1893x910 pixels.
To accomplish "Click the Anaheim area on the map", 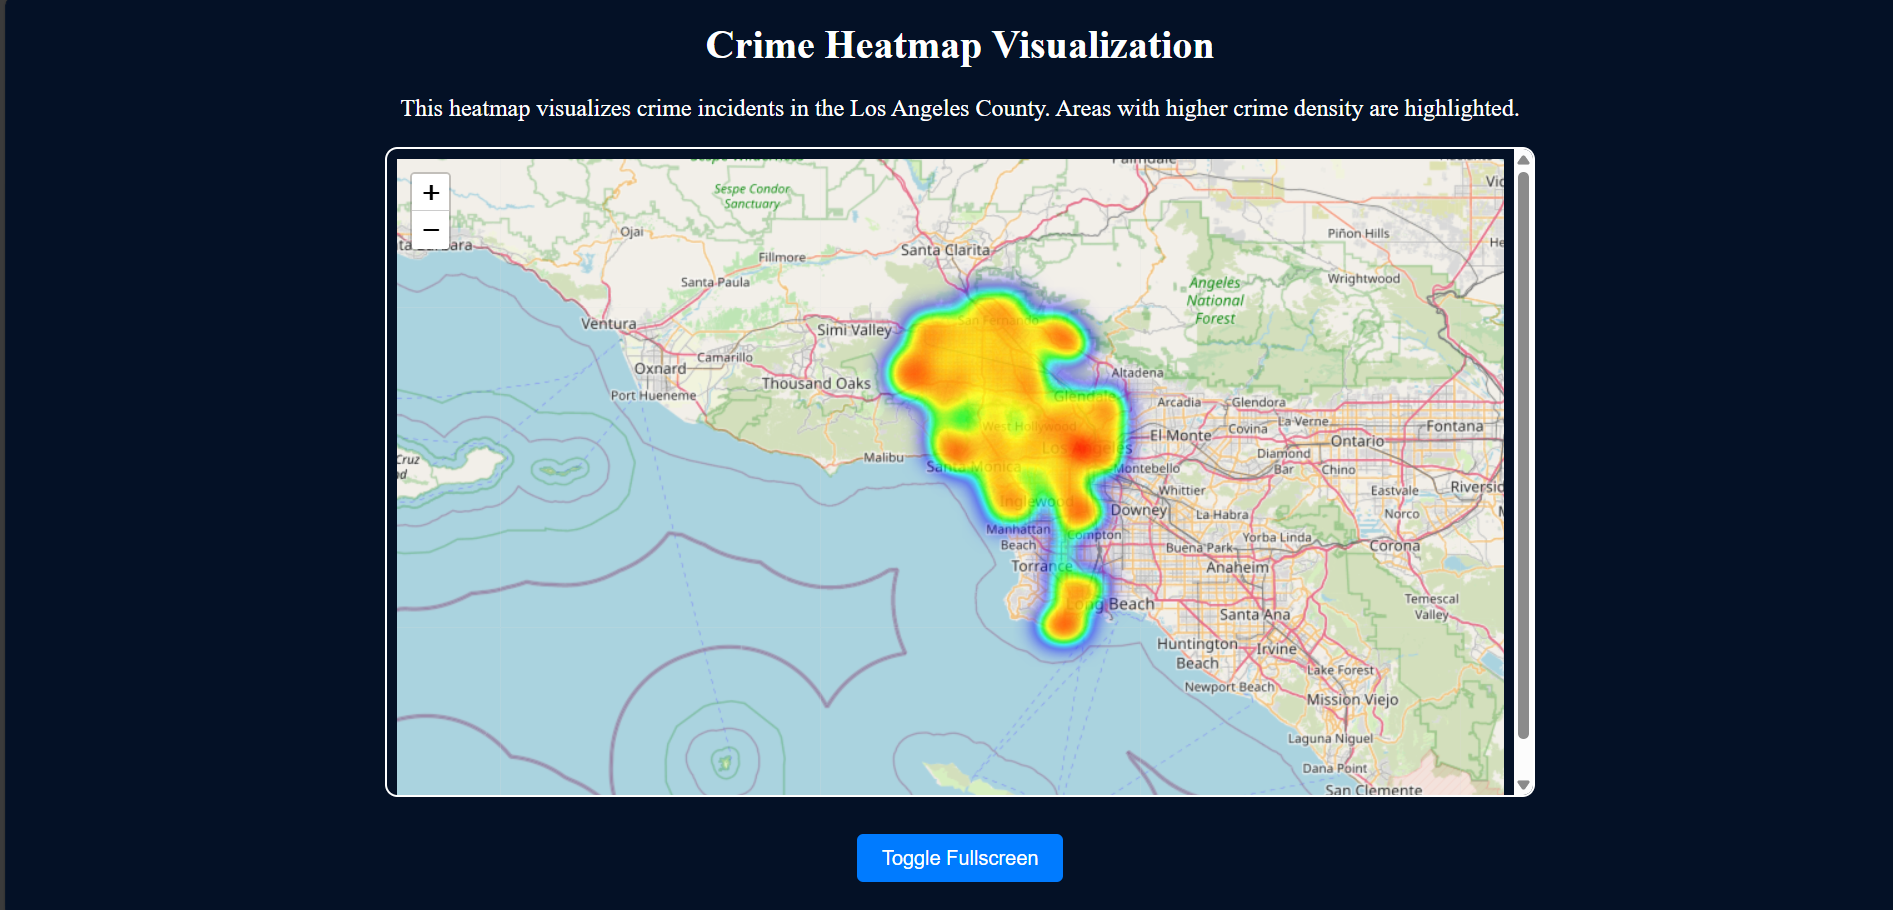I will tap(1237, 566).
